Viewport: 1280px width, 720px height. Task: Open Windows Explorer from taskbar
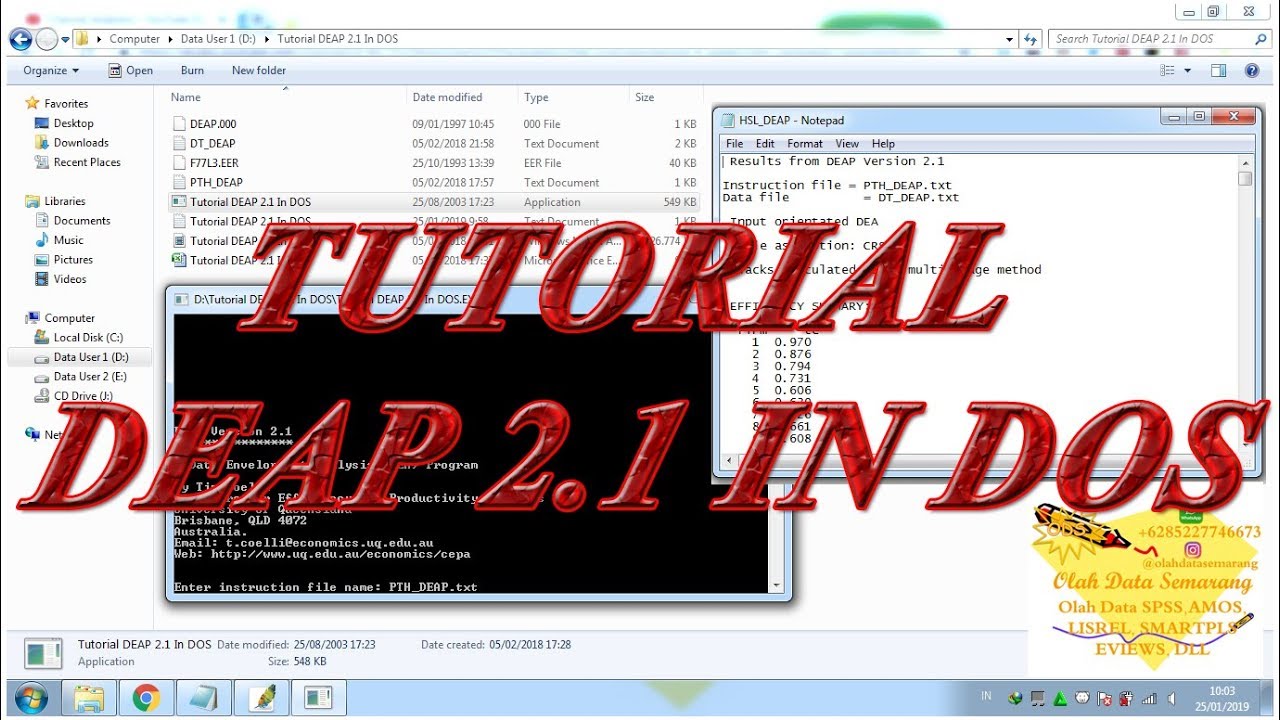coord(89,697)
